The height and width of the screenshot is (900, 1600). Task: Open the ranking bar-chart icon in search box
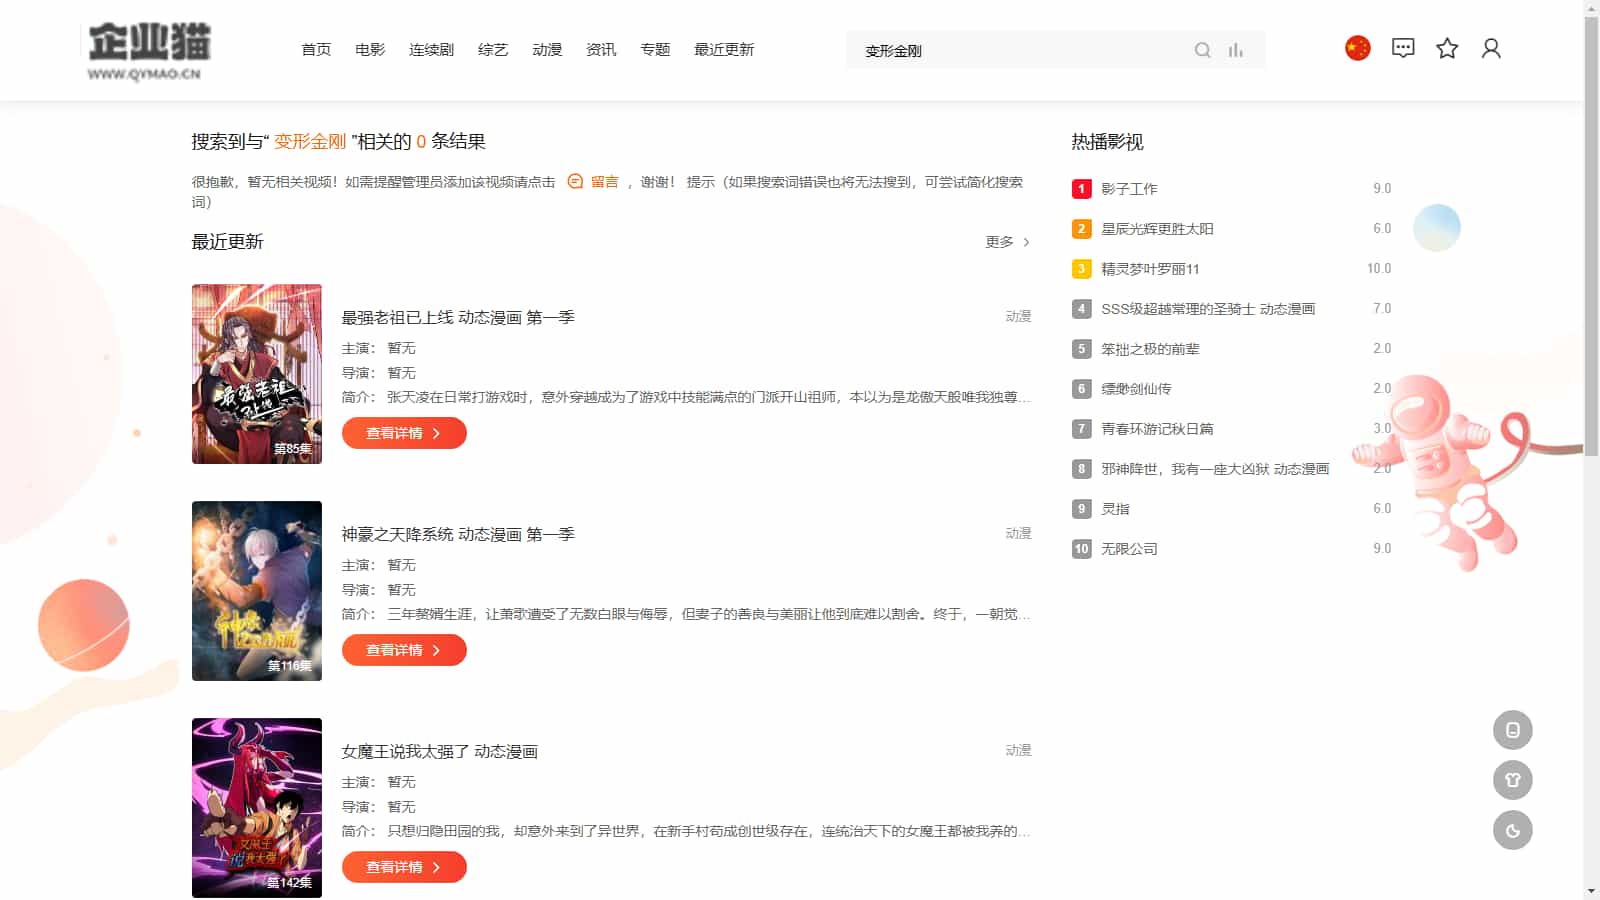click(1236, 50)
